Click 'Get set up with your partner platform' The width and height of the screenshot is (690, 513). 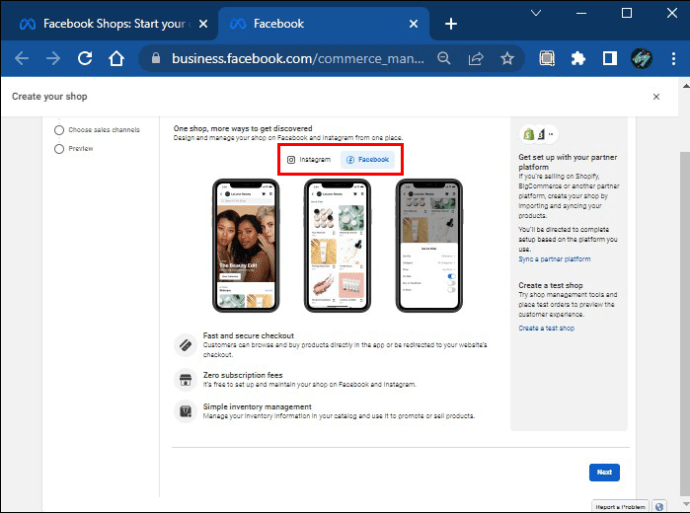tap(568, 162)
